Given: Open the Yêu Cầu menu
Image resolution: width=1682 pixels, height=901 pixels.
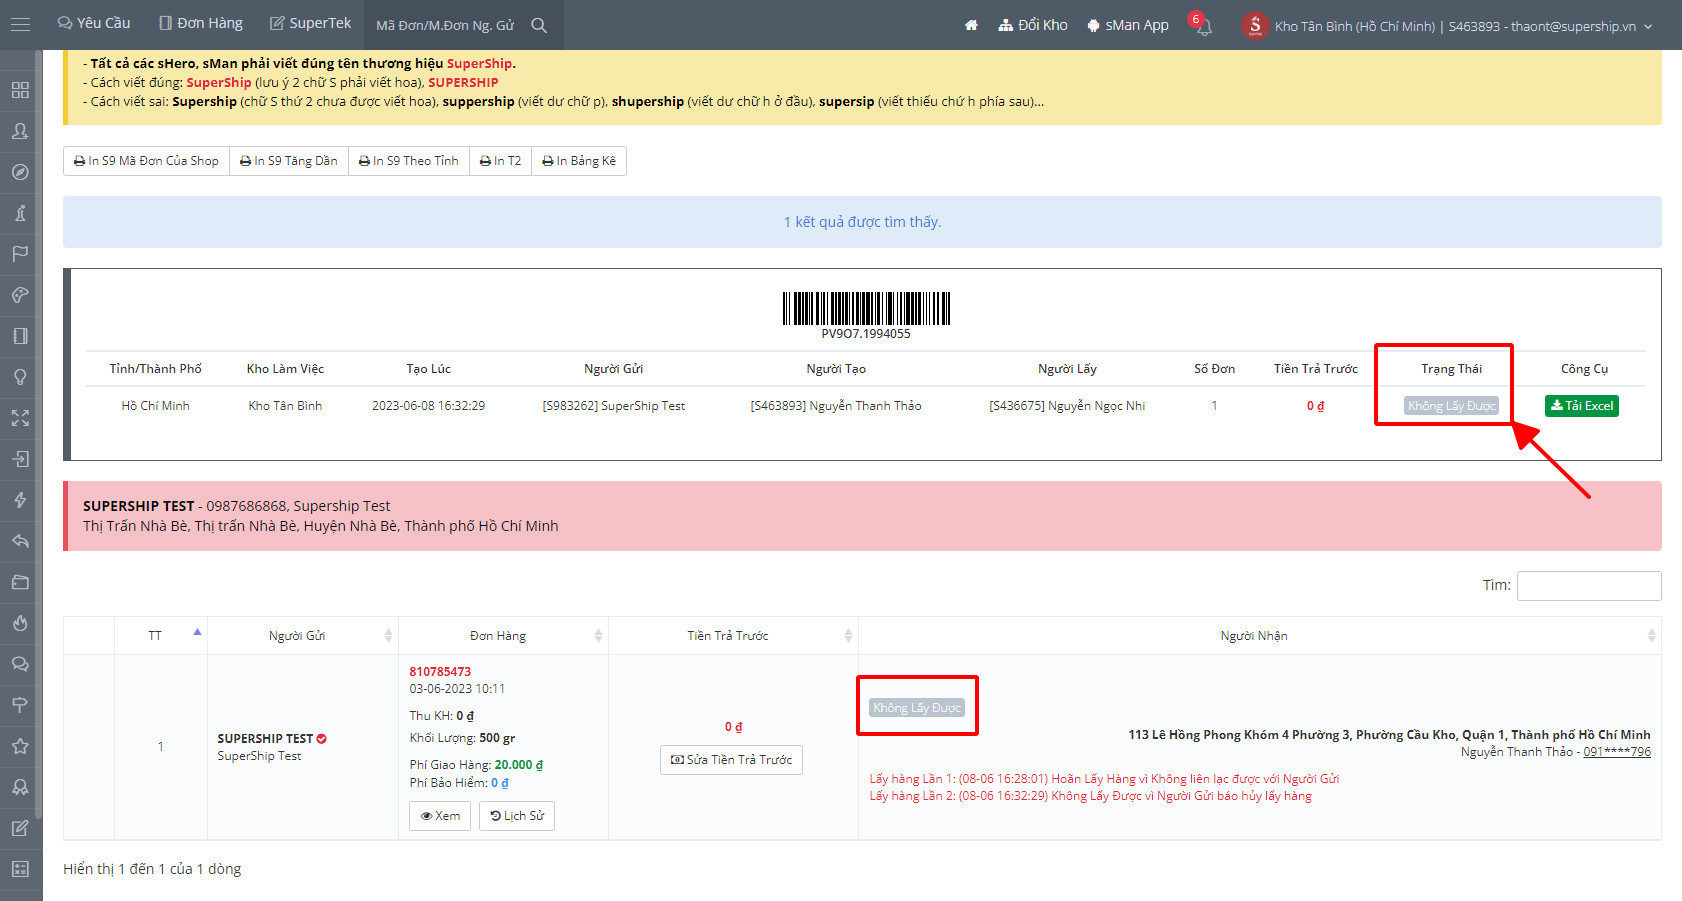Looking at the screenshot, I should click(94, 23).
